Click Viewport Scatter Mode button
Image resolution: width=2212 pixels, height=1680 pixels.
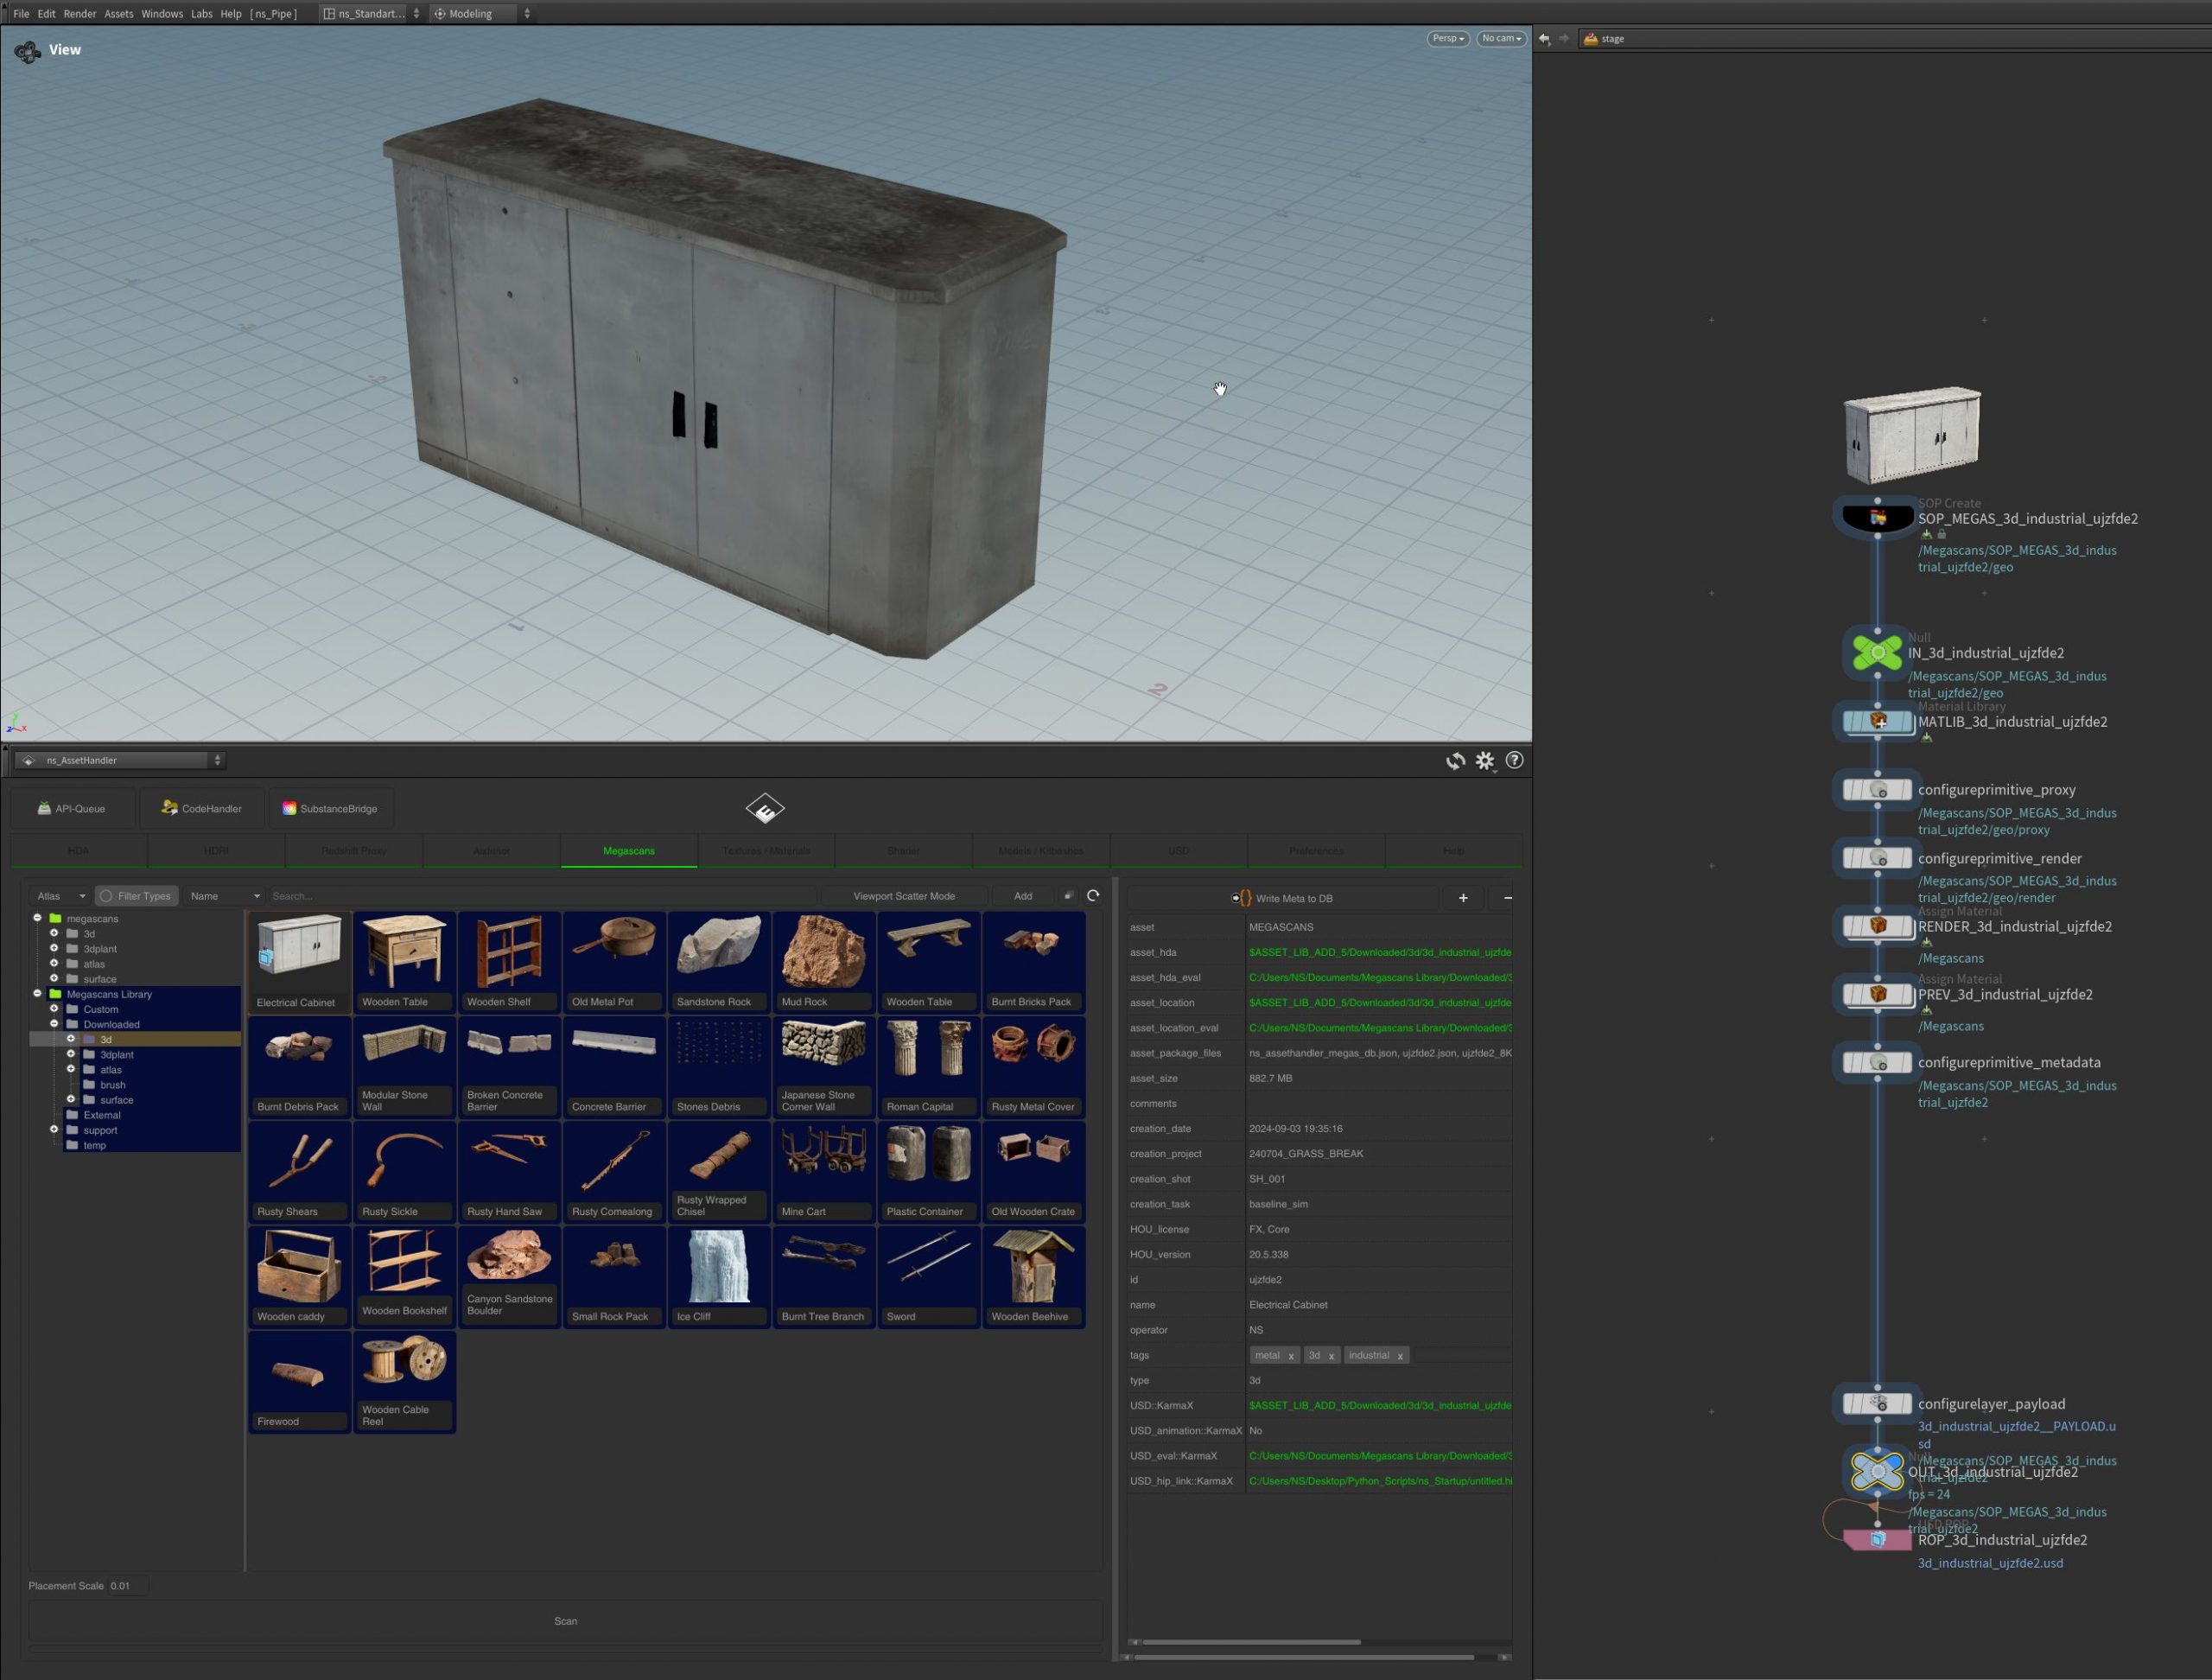(x=903, y=896)
